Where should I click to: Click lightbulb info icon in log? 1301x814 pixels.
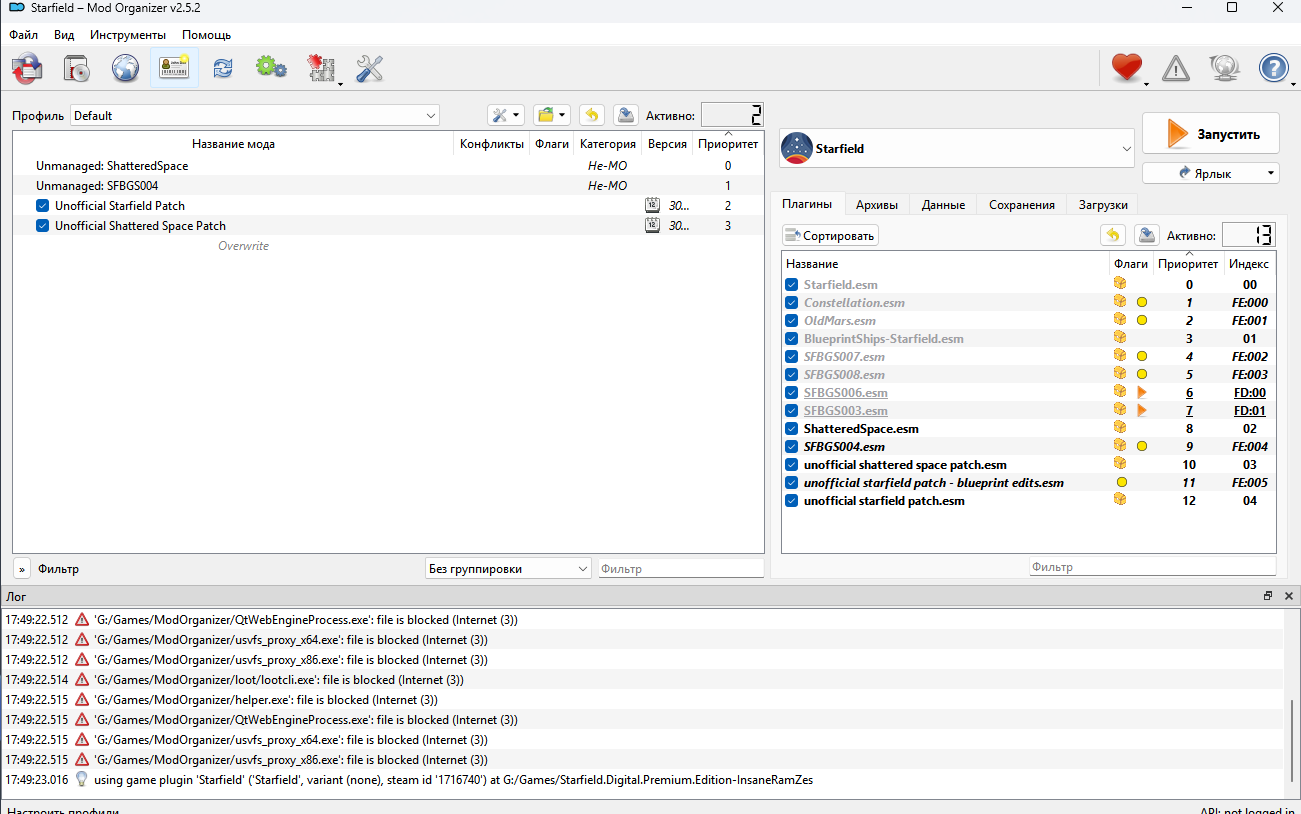tap(82, 780)
